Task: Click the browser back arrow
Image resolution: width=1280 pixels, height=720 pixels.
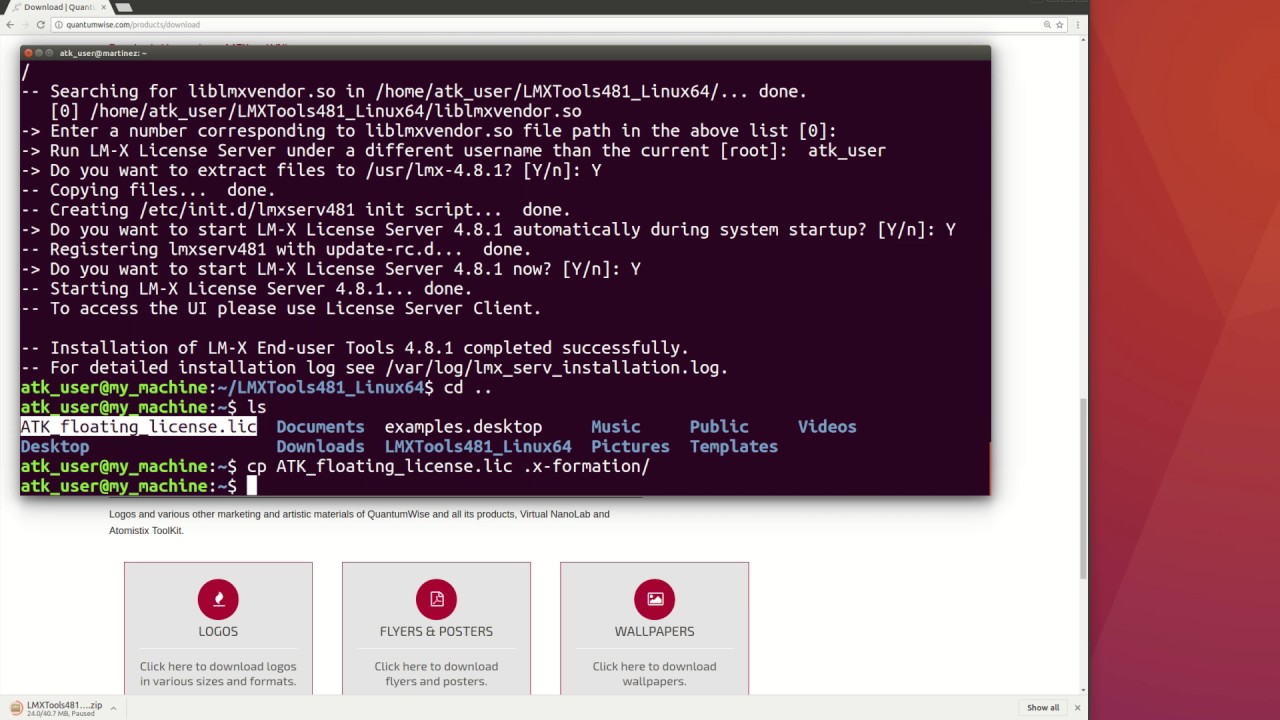Action: tap(10, 24)
